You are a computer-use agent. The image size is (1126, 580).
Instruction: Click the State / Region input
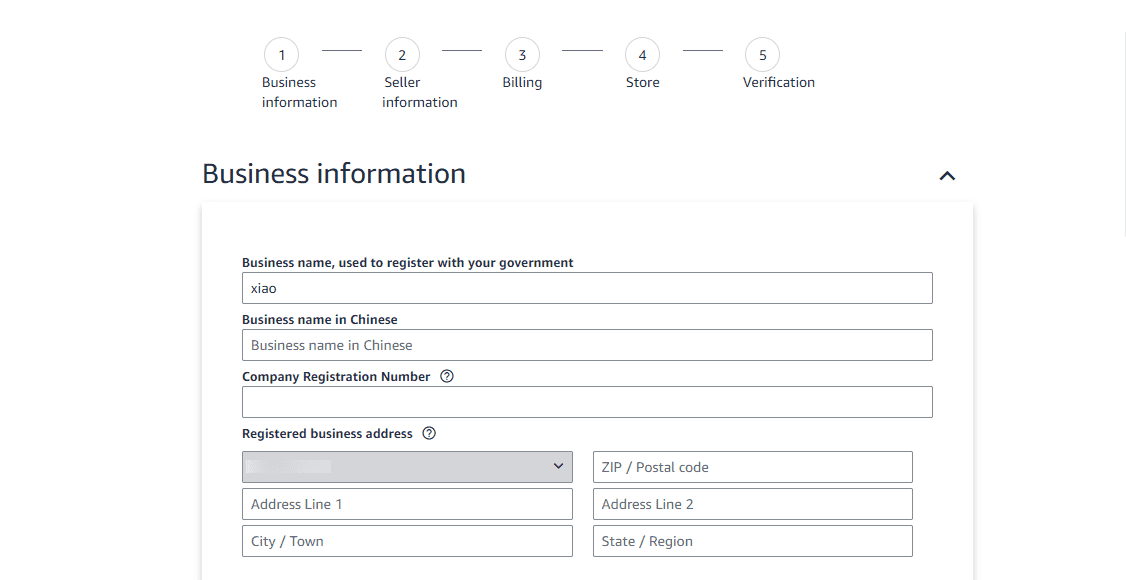click(752, 541)
